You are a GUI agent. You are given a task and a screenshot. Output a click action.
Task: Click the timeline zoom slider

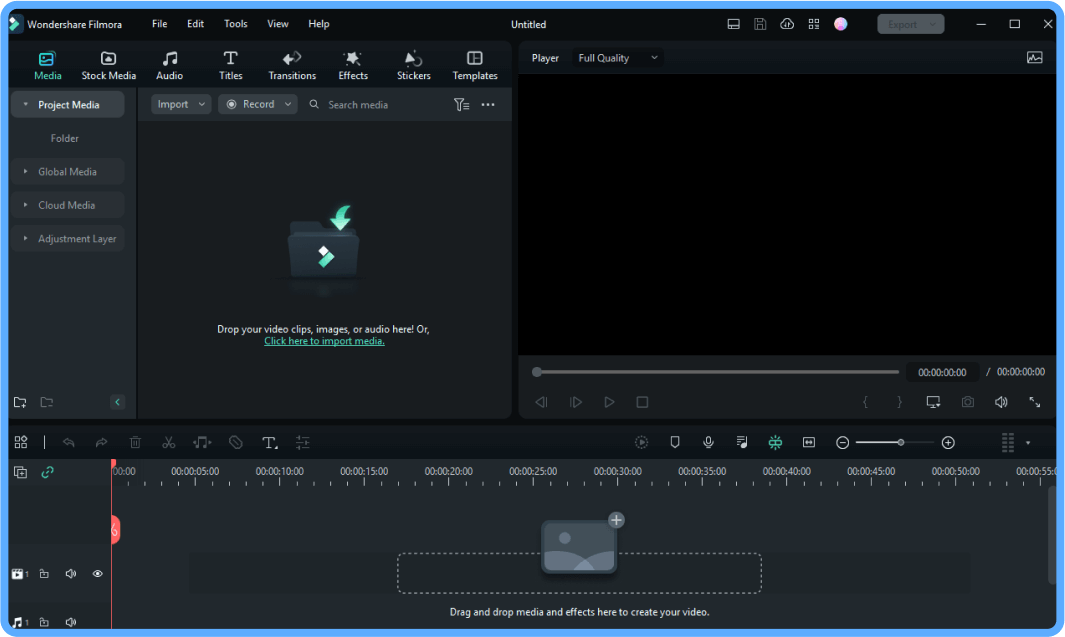[895, 442]
